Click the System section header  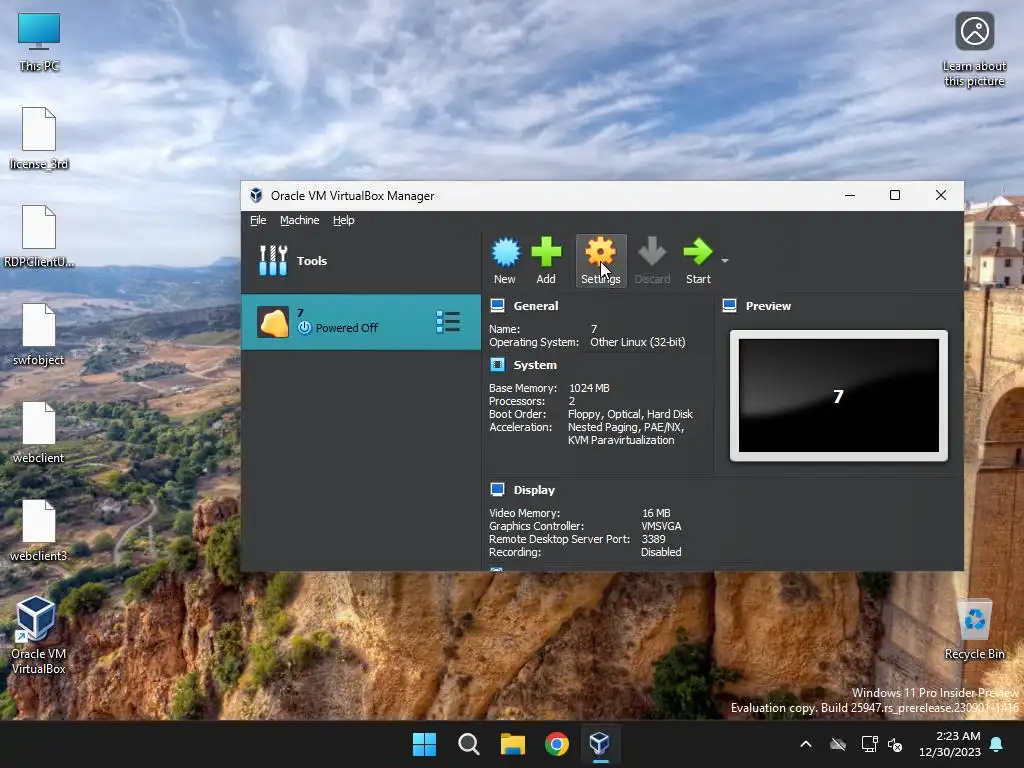[x=535, y=365]
